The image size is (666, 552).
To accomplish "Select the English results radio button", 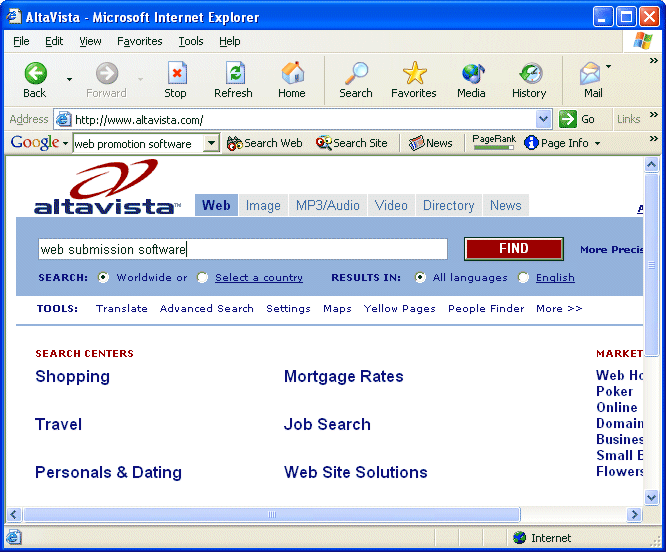I will pyautogui.click(x=523, y=277).
